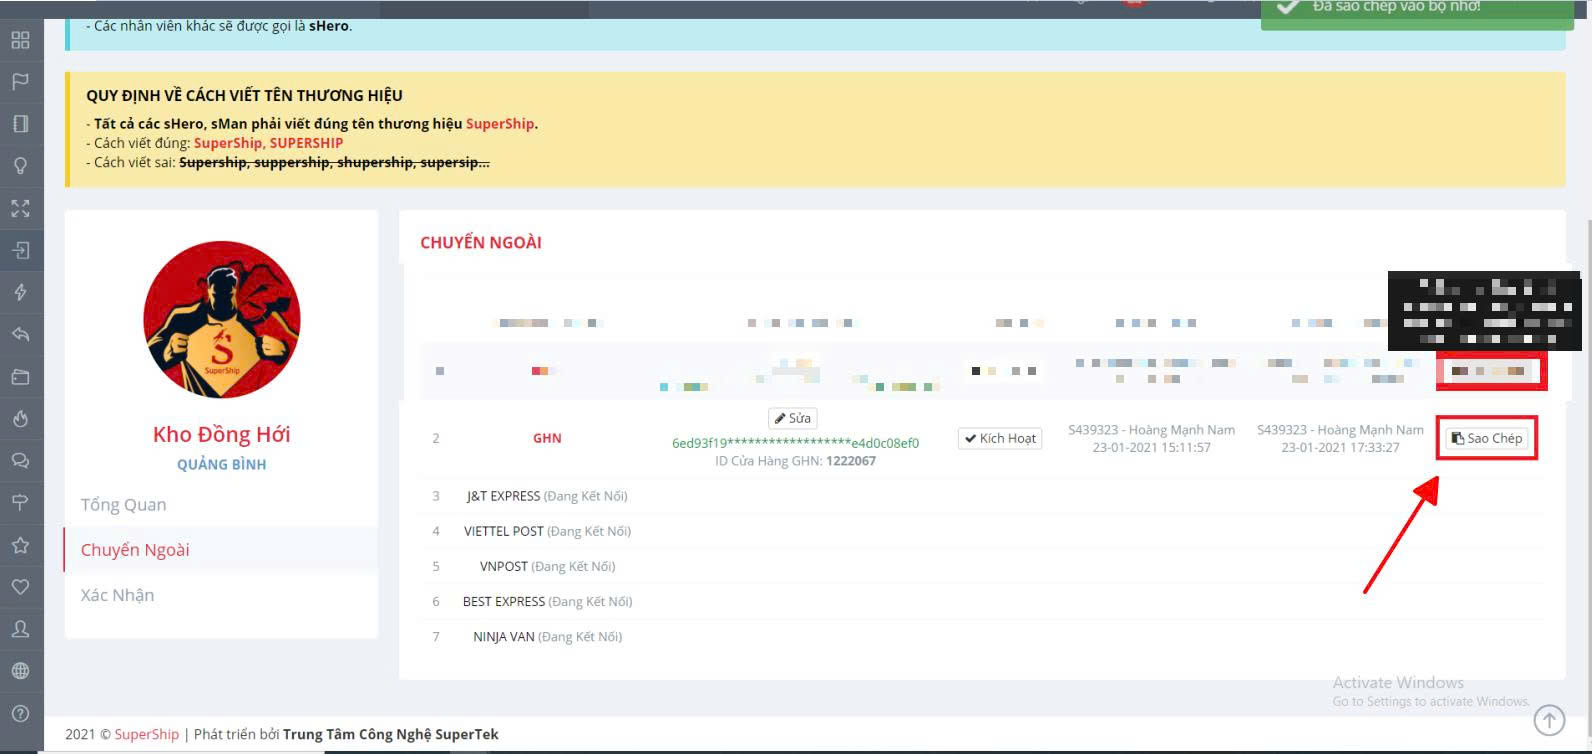The image size is (1592, 754).
Task: Click the expand-arrows icon in sidebar
Action: tap(20, 208)
